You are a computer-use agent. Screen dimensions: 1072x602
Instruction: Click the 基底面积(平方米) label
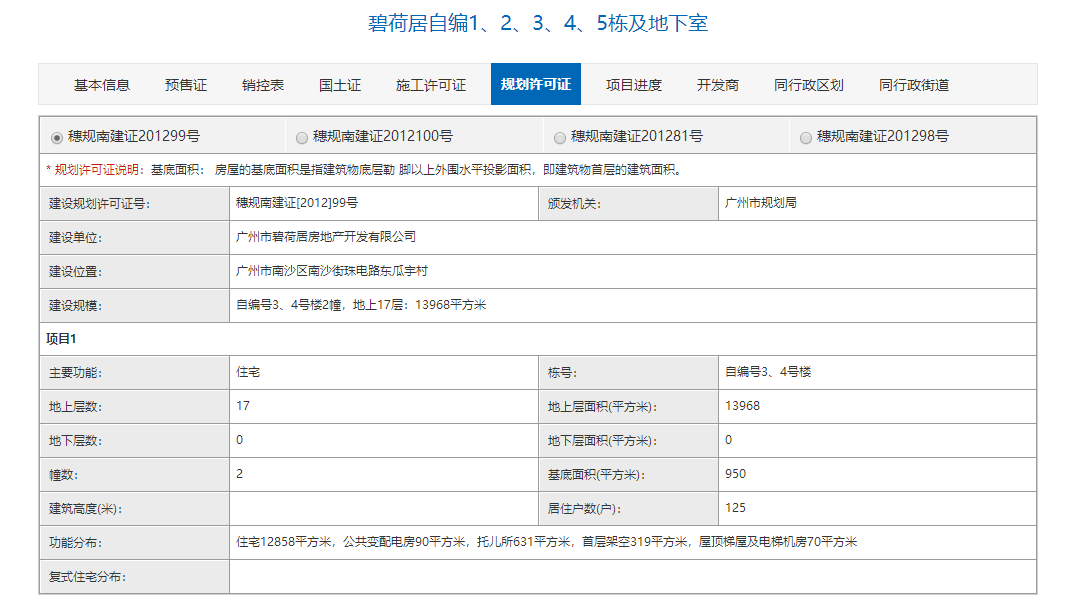click(x=596, y=475)
